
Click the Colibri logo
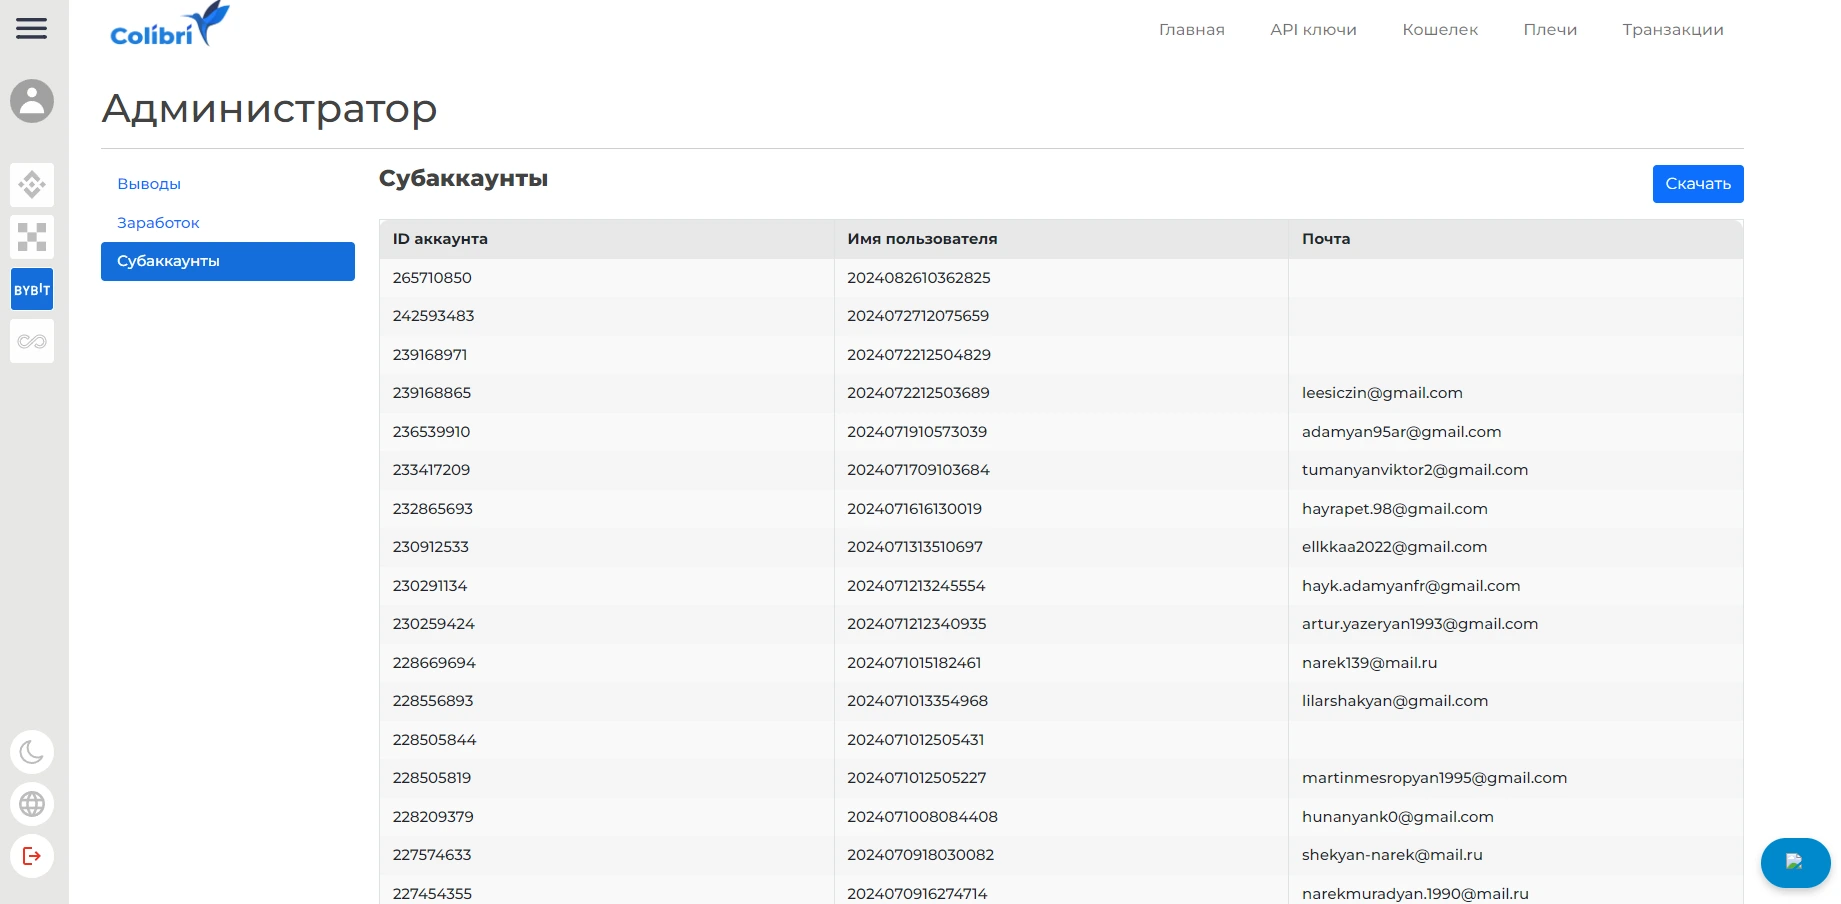click(170, 25)
